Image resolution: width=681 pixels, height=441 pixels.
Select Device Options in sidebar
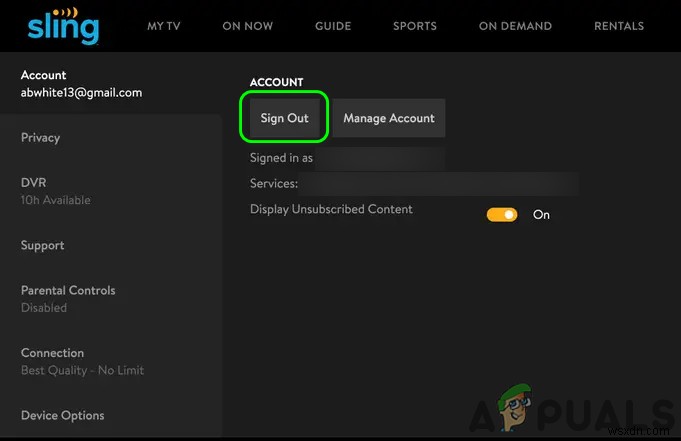pos(63,416)
